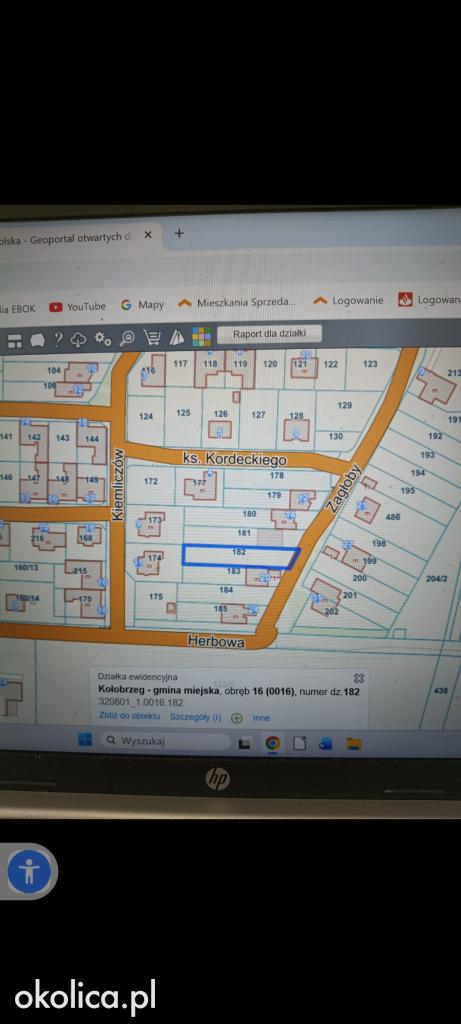This screenshot has width=461, height=1024.
Task: Open the settings gears tool
Action: 103,338
